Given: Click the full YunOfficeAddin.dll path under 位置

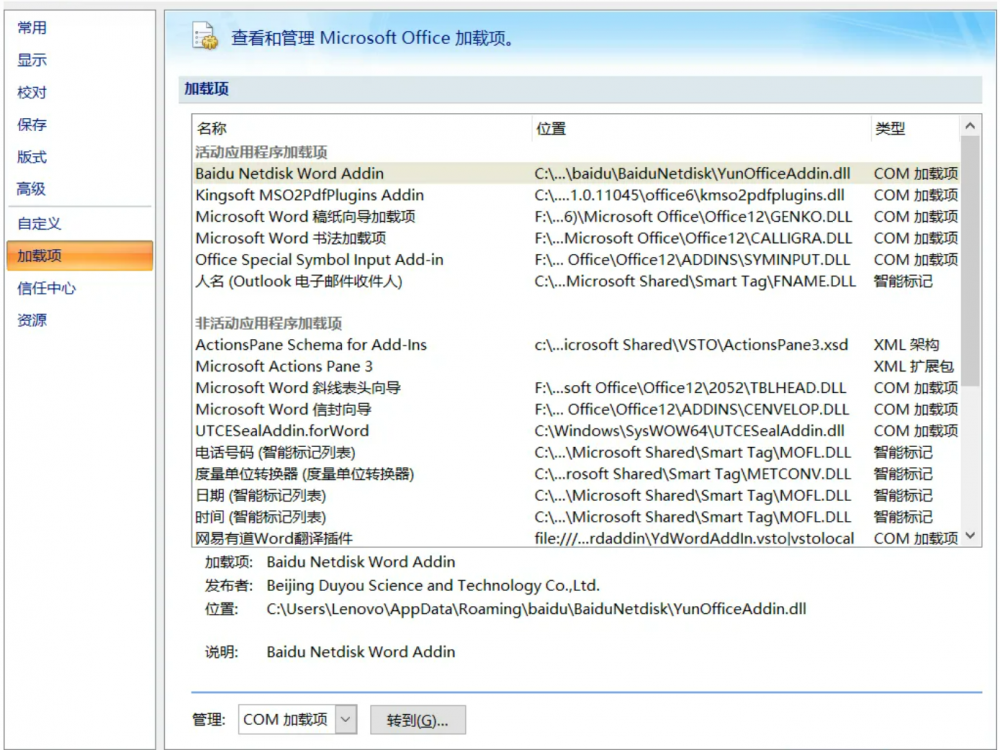Looking at the screenshot, I should coord(536,609).
